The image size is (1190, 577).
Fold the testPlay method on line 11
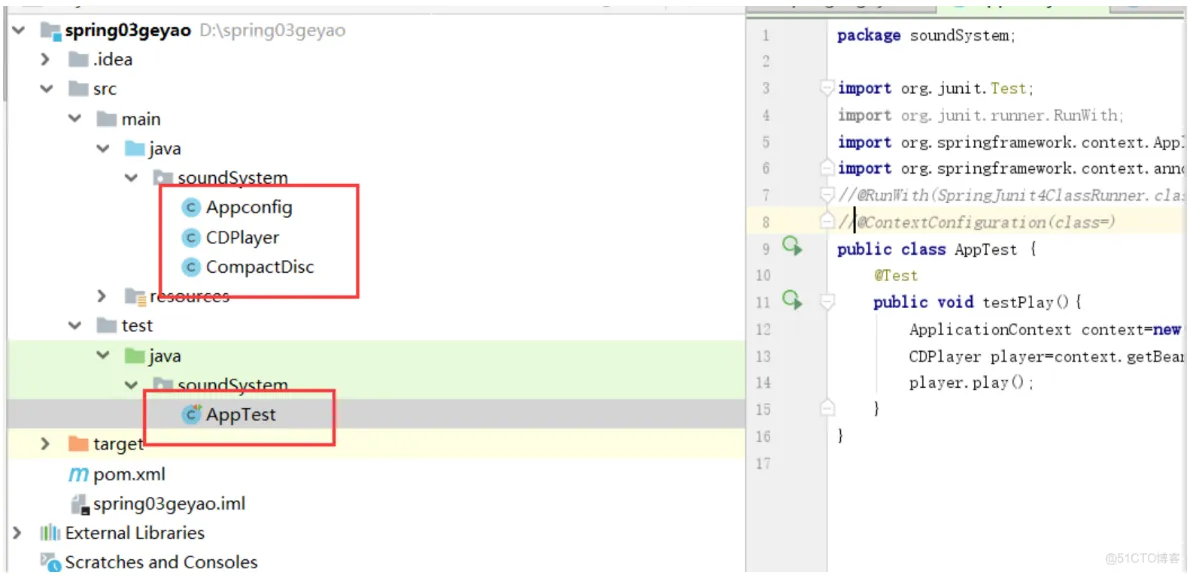(827, 303)
